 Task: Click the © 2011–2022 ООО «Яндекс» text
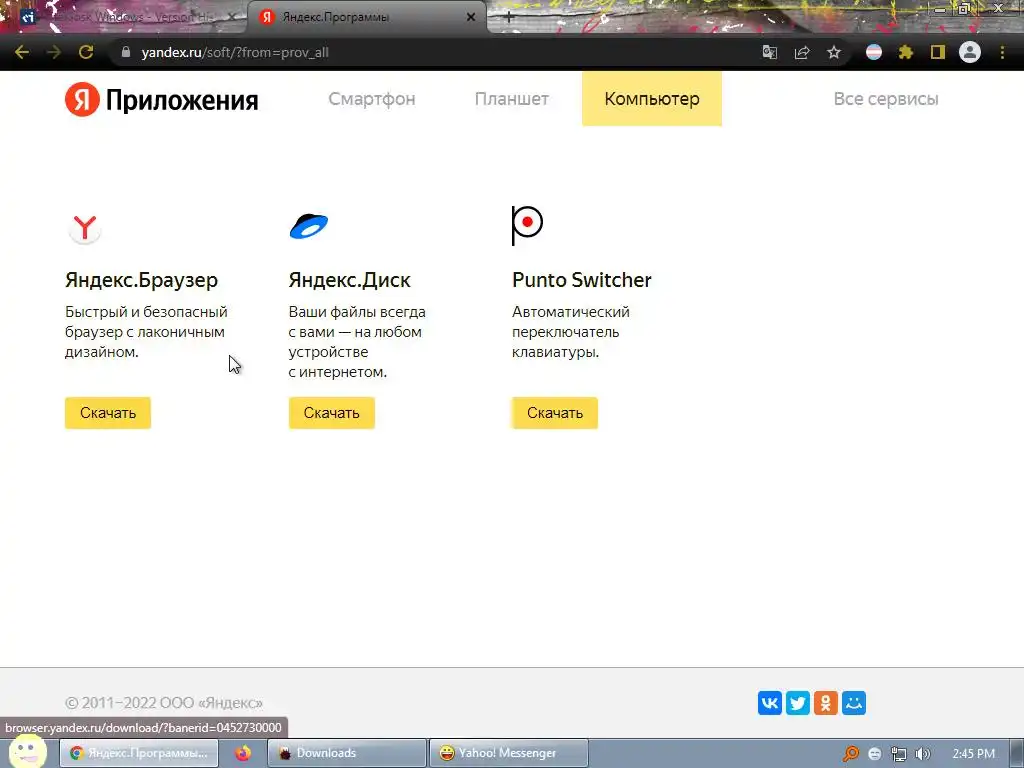[x=164, y=703]
